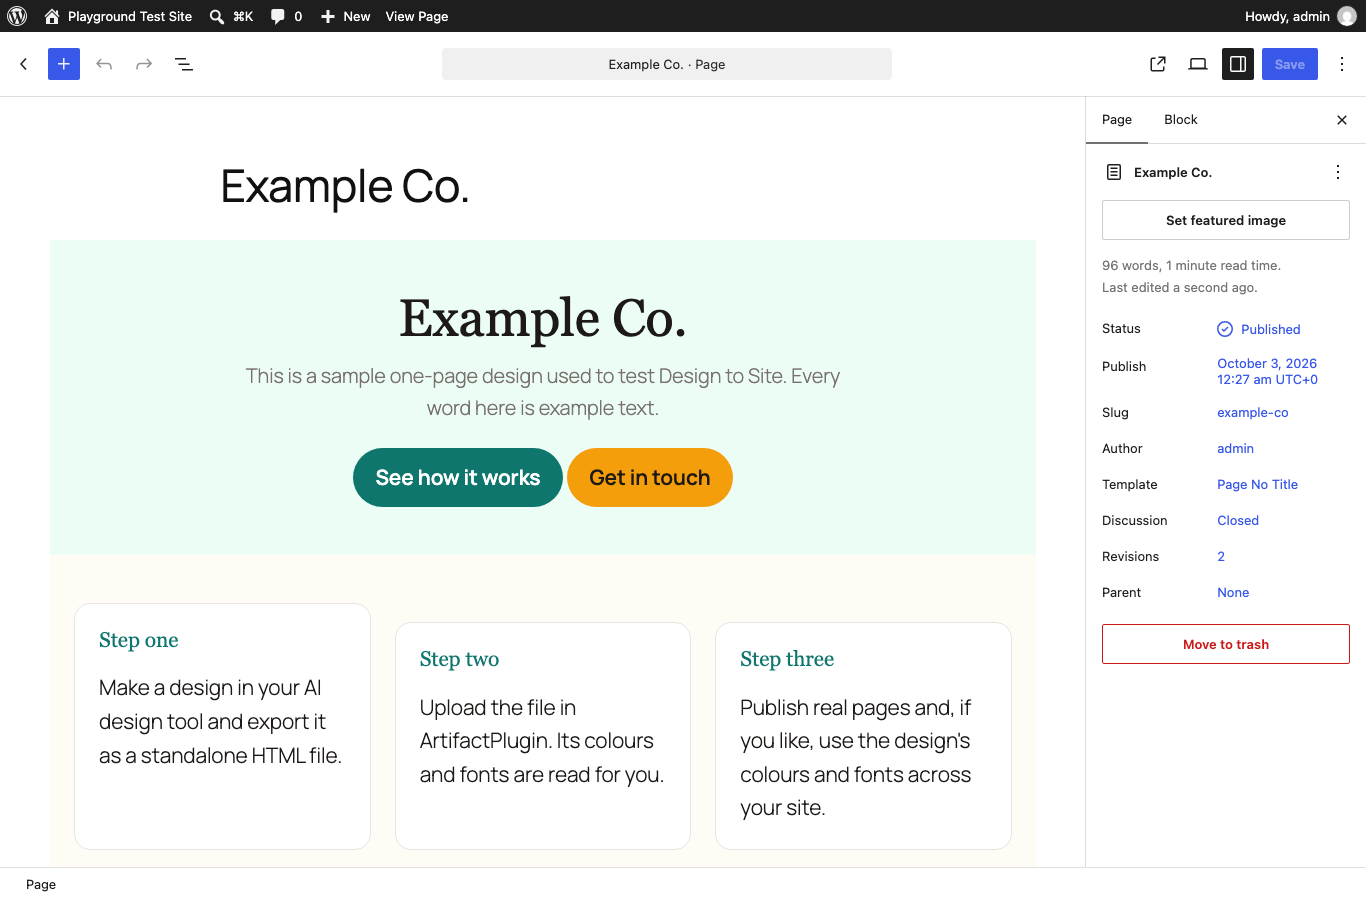
Task: View page in new tab icon
Action: pos(1158,64)
